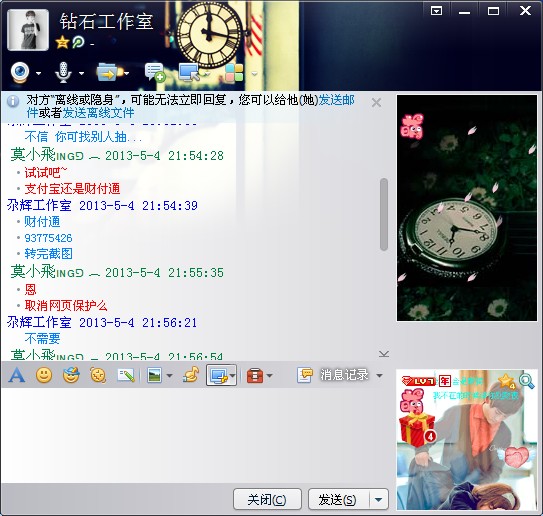Click the 年 badge on QQ show
The width and height of the screenshot is (543, 516).
coord(445,381)
